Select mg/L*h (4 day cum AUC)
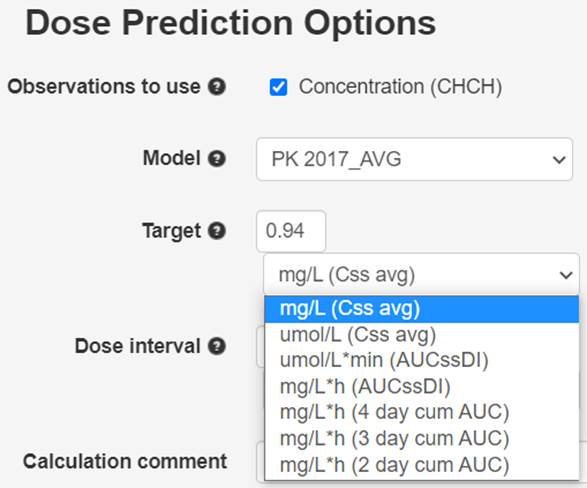Screen dimensions: 587x488 point(422,412)
